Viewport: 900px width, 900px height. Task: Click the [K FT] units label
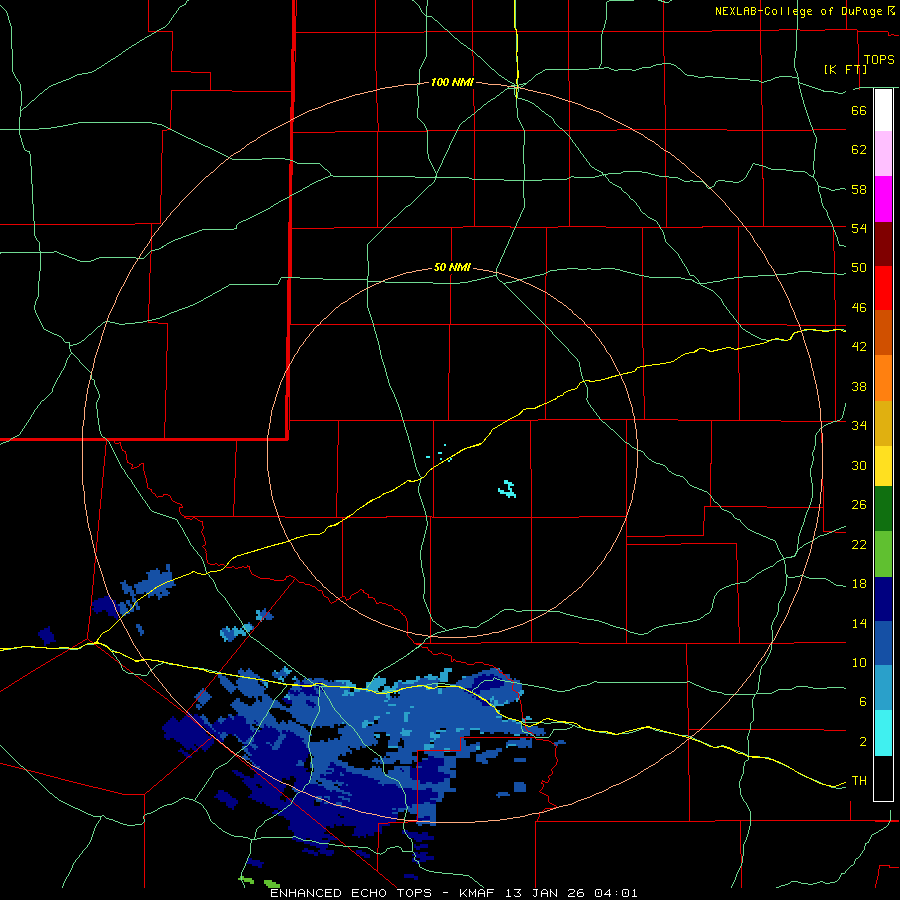coord(845,69)
